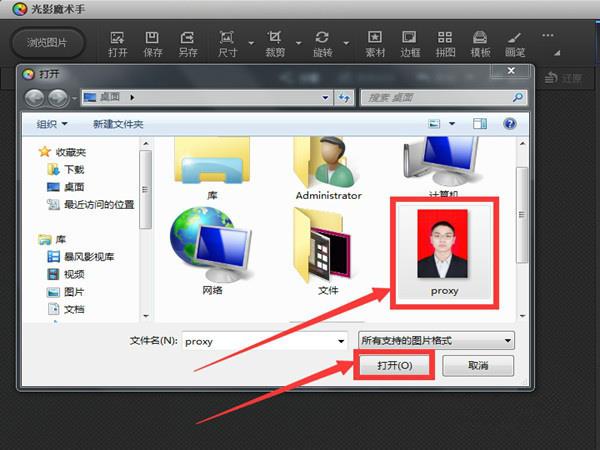This screenshot has height=450, width=600.
Task: Click the 裁剪 (Crop) tool icon
Action: (275, 43)
